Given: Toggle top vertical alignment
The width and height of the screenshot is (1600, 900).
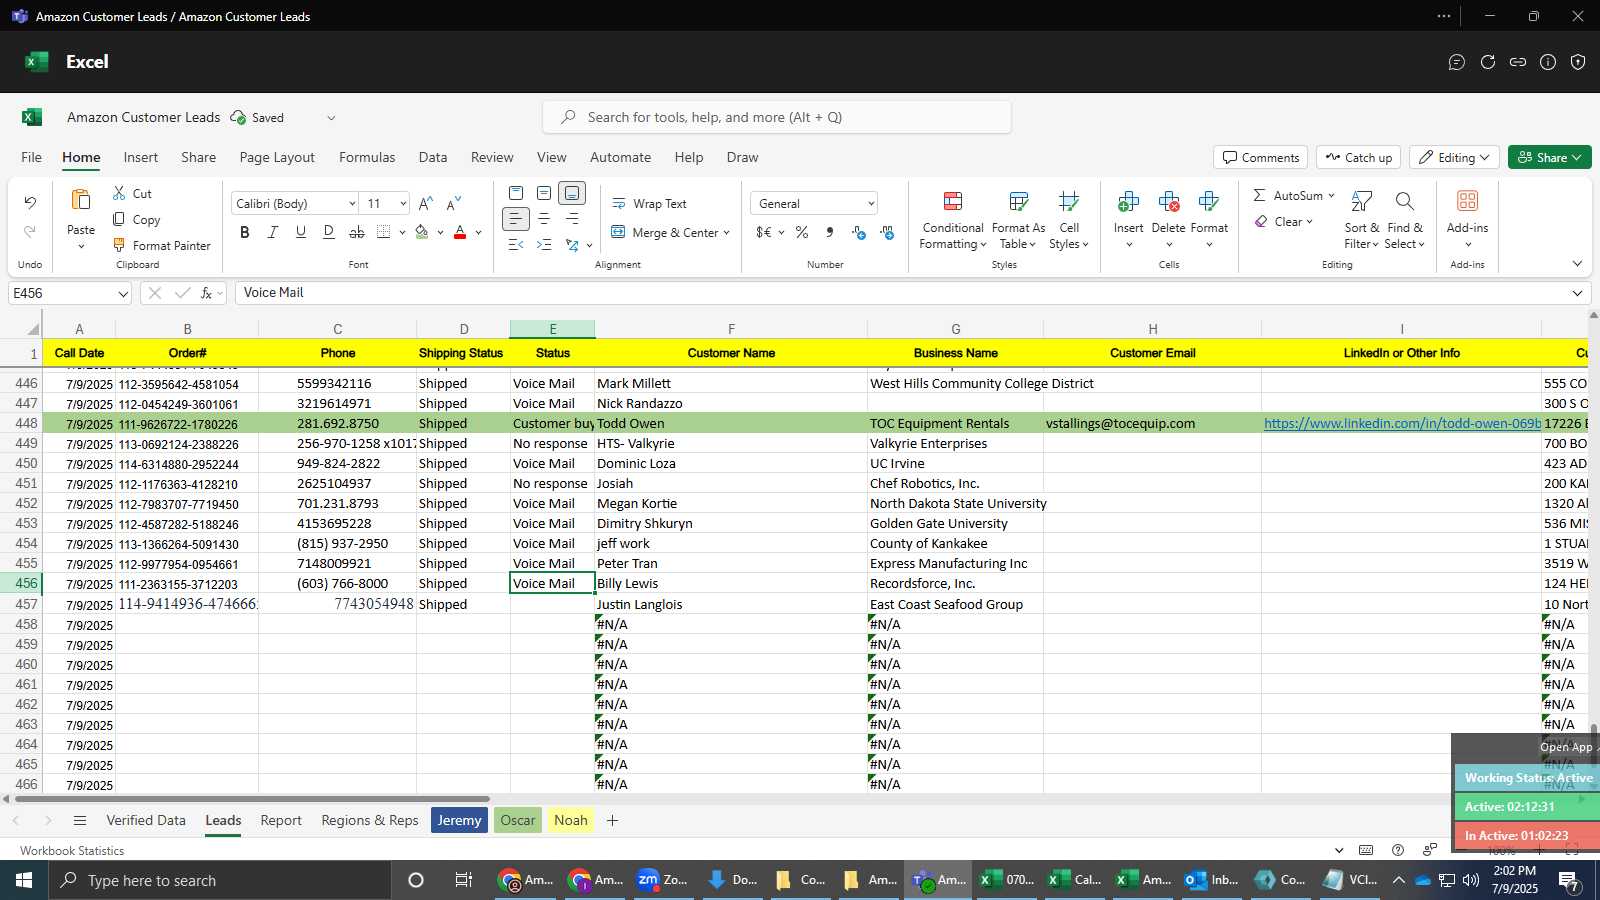Looking at the screenshot, I should click(x=516, y=193).
